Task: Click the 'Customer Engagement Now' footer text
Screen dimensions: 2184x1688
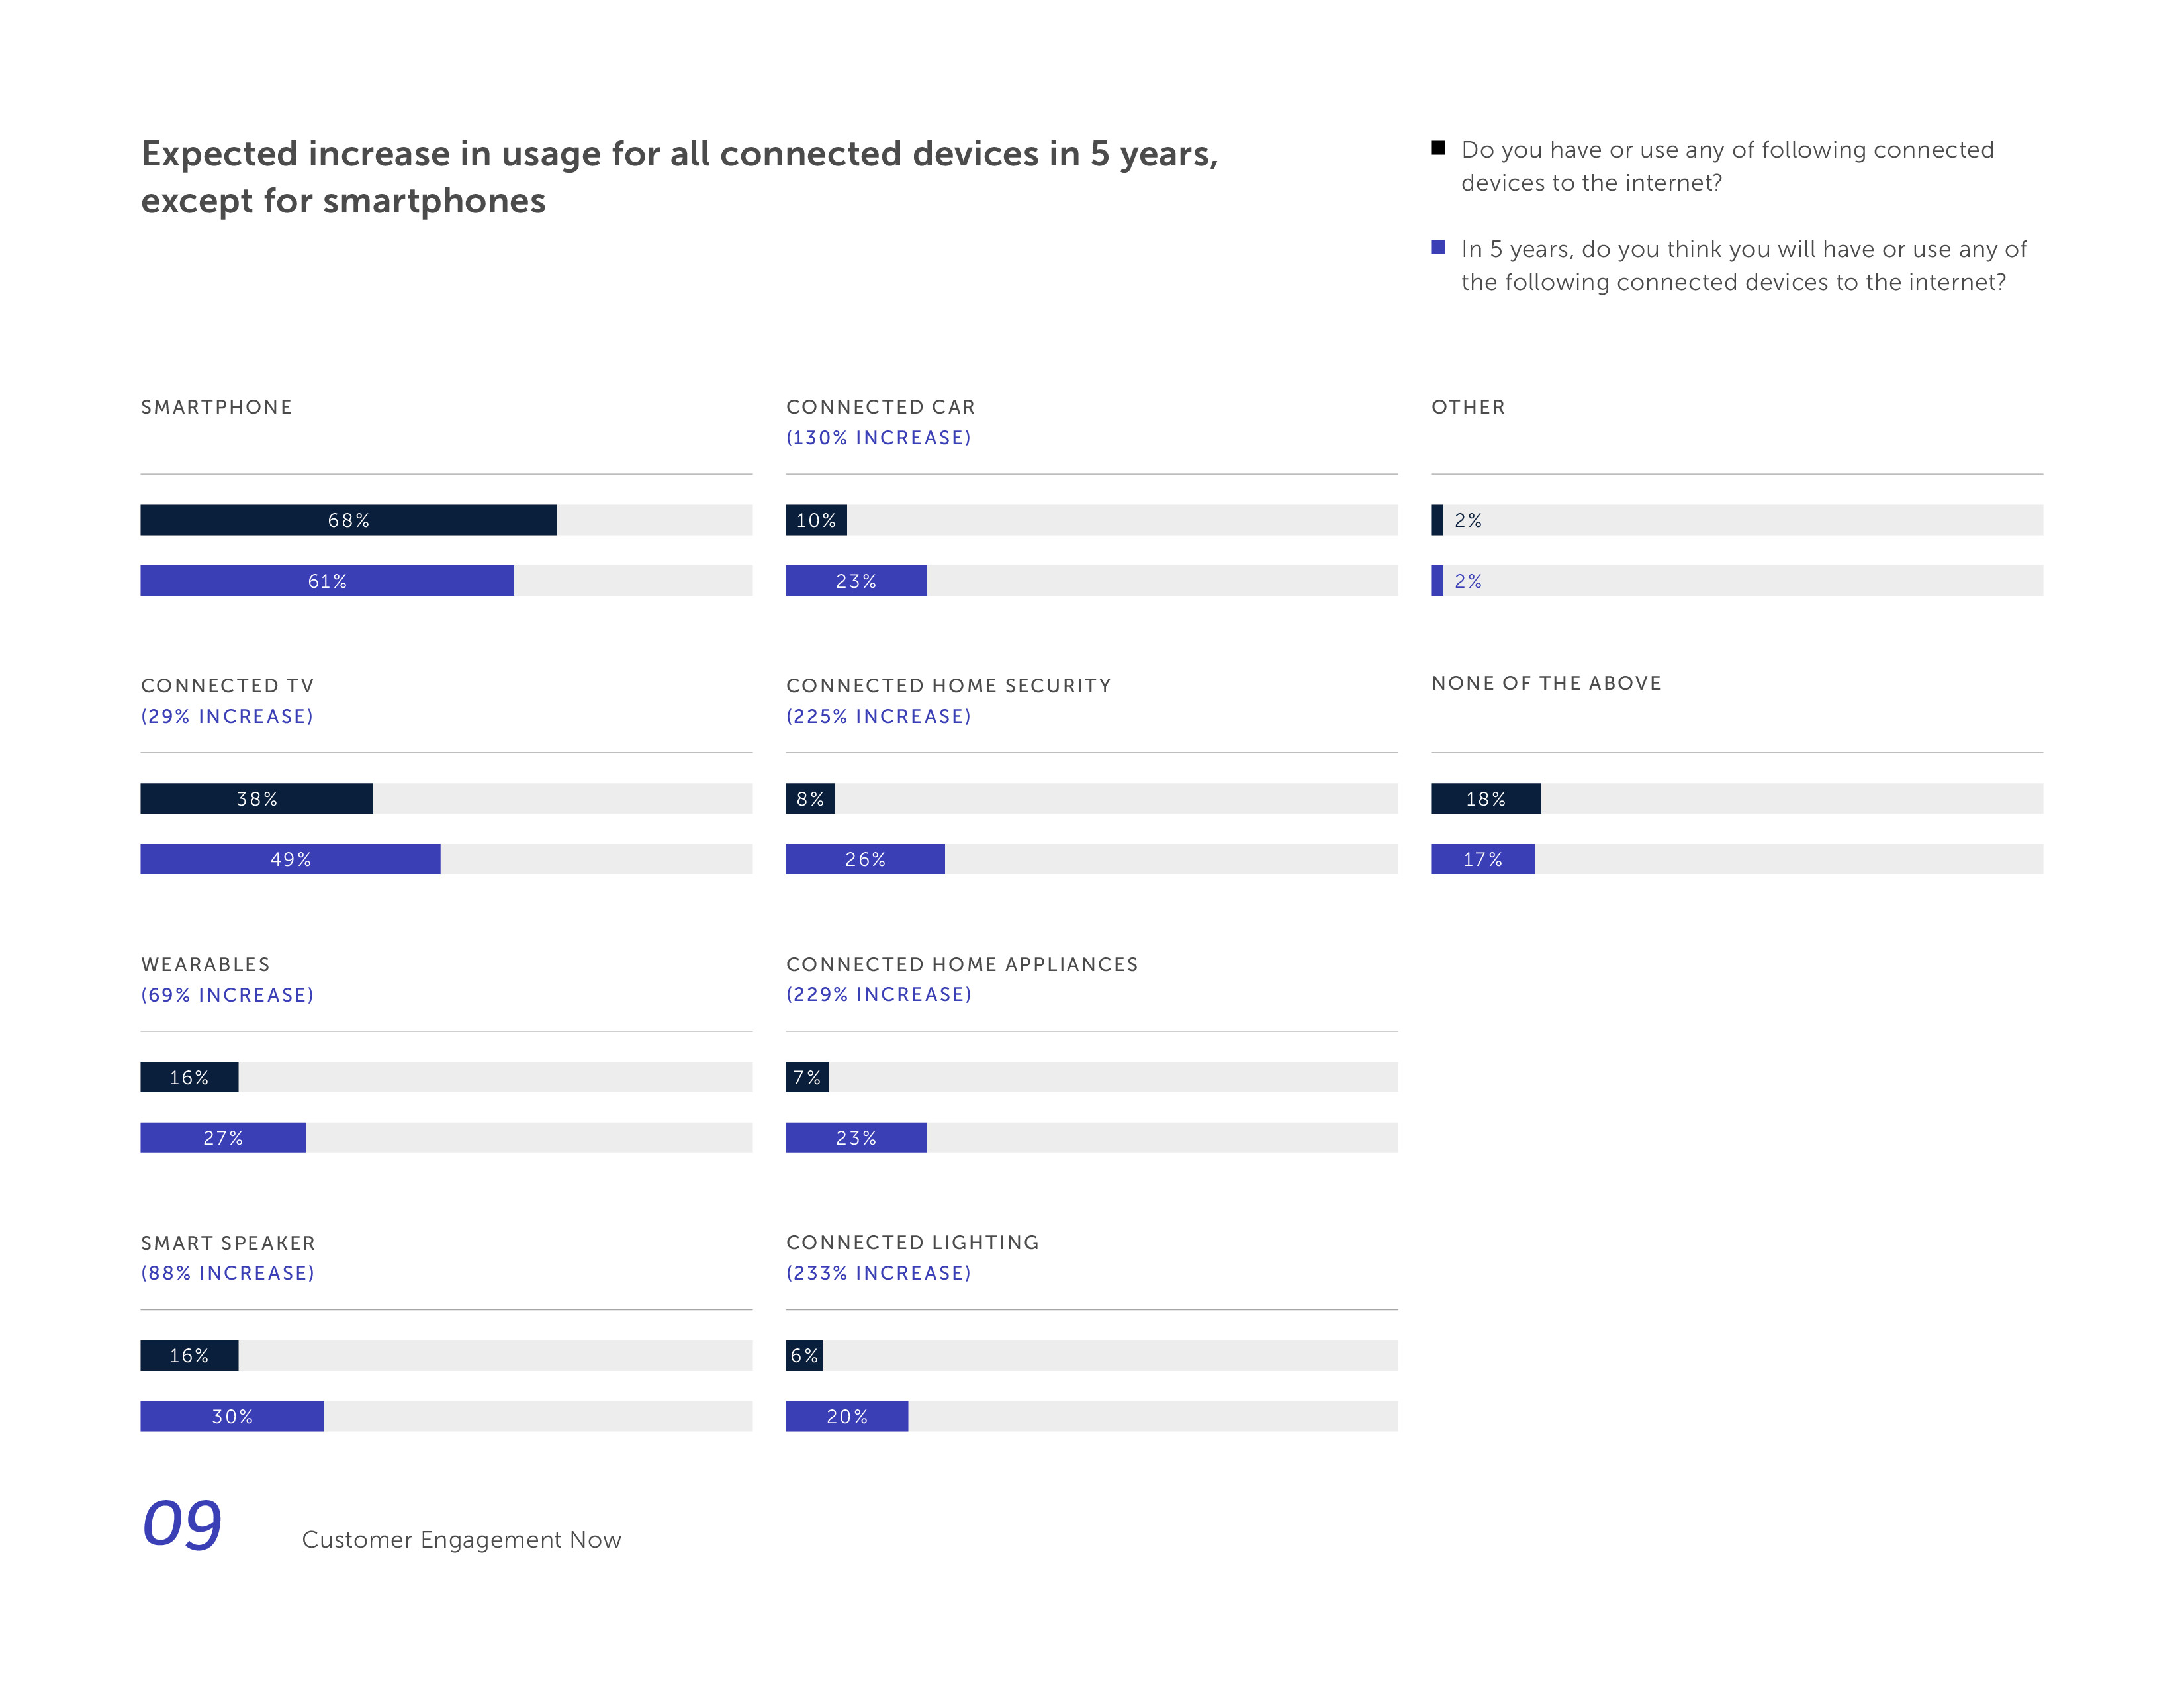Action: (x=461, y=1540)
